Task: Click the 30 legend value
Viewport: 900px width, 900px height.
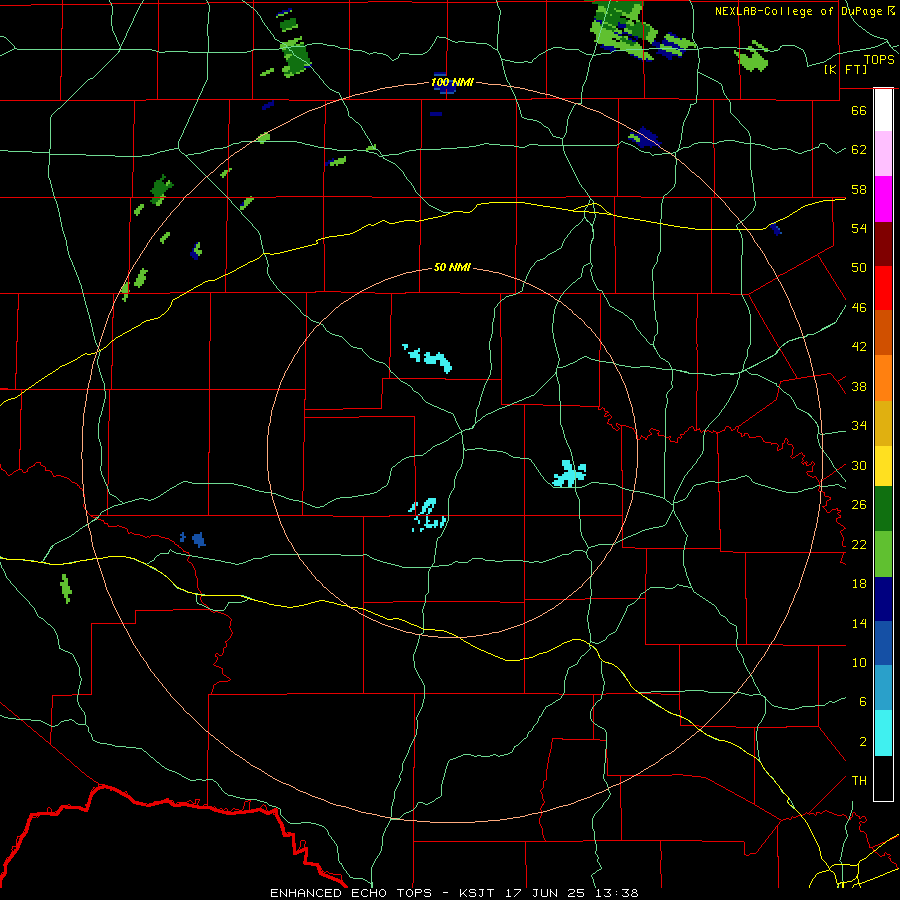Action: point(859,465)
